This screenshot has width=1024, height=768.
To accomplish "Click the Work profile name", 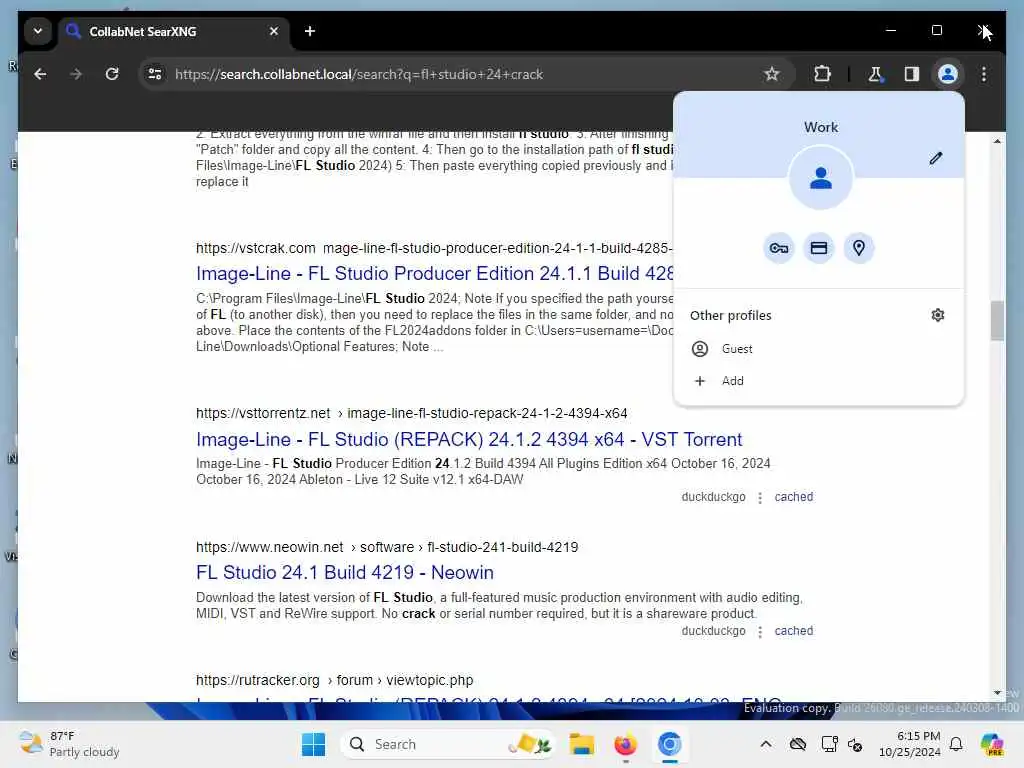I will click(821, 127).
